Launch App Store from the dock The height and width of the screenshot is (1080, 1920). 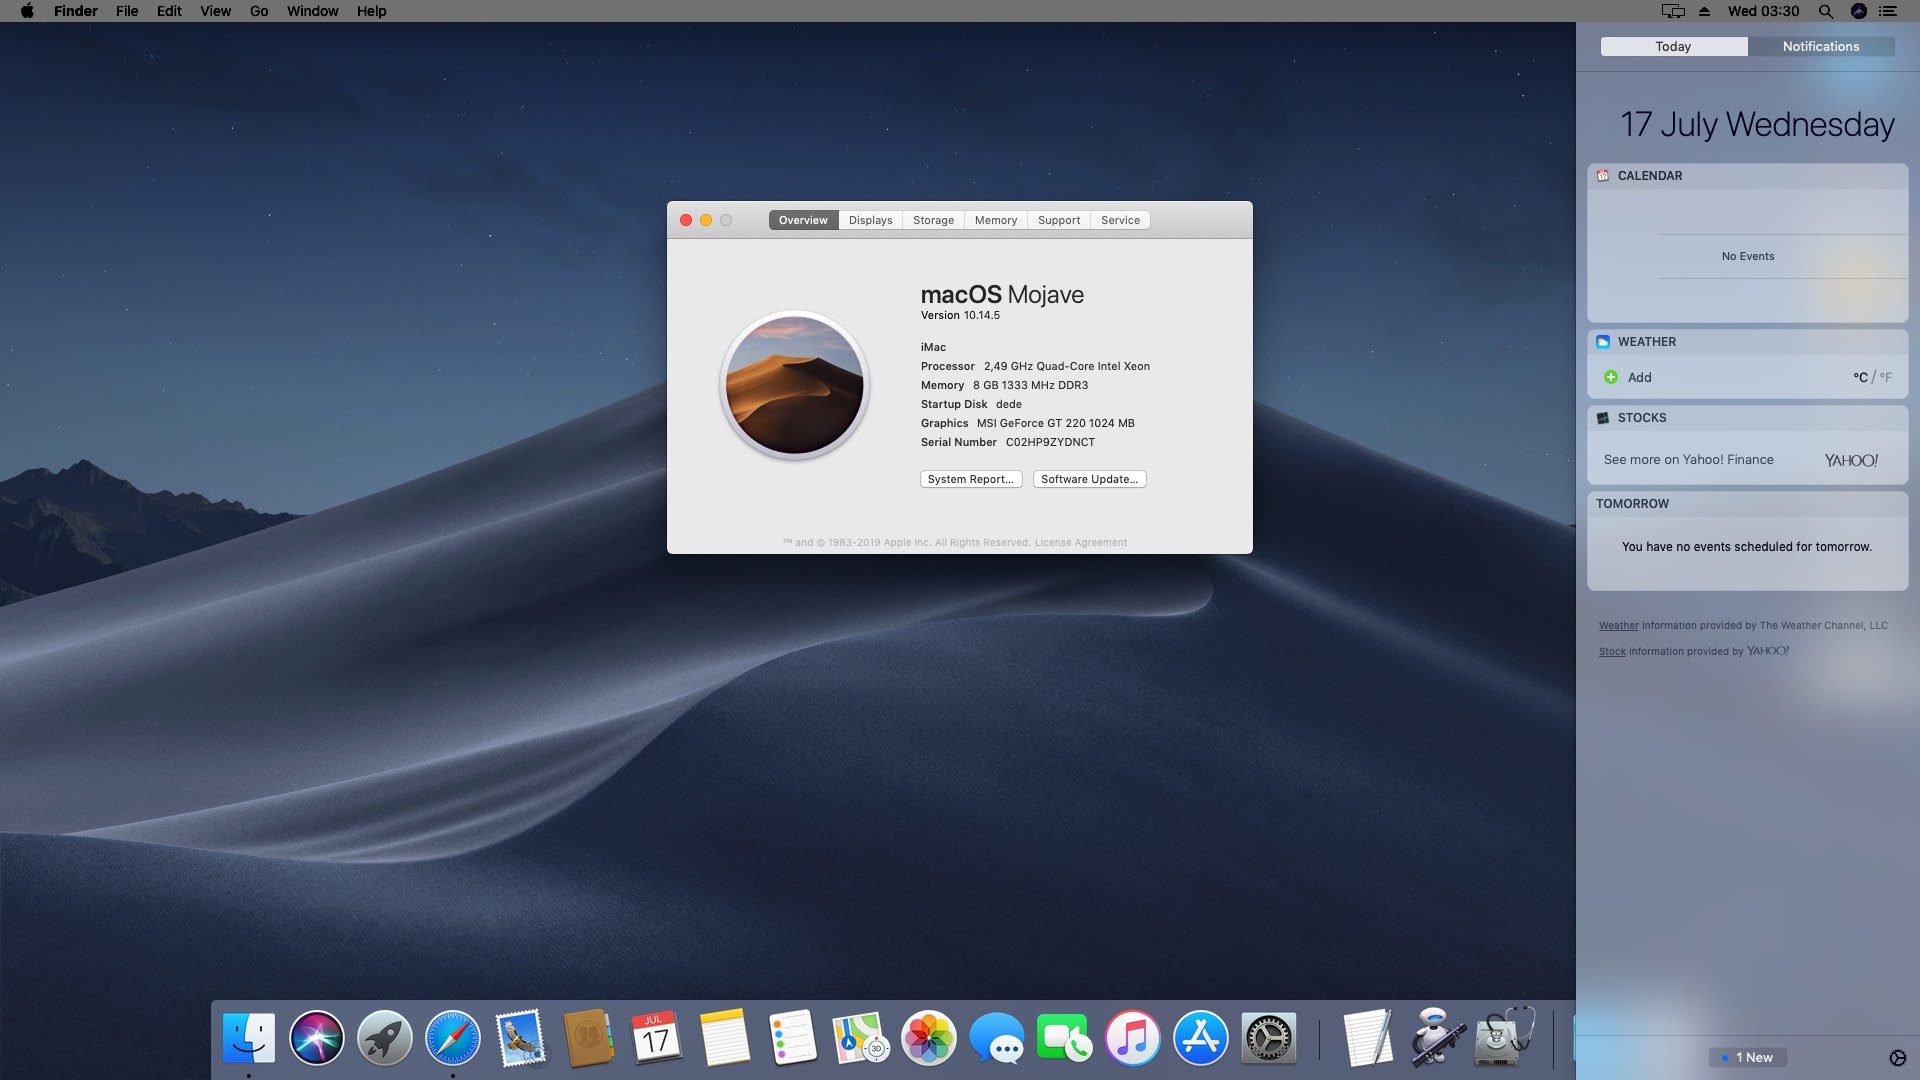tap(1200, 1038)
